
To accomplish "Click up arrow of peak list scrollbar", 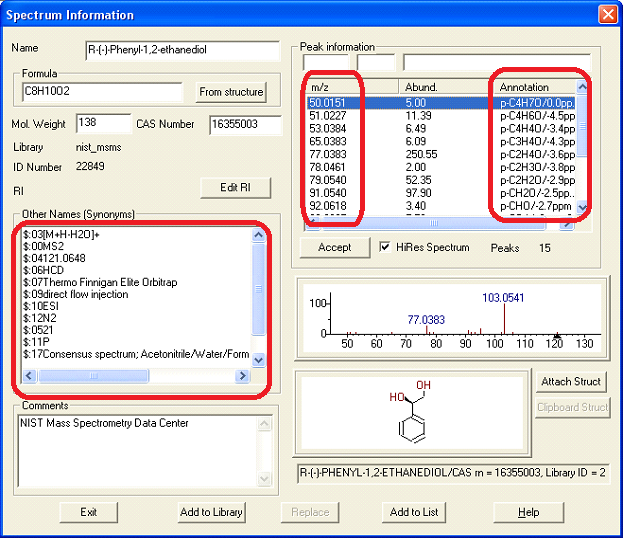I will coord(582,86).
